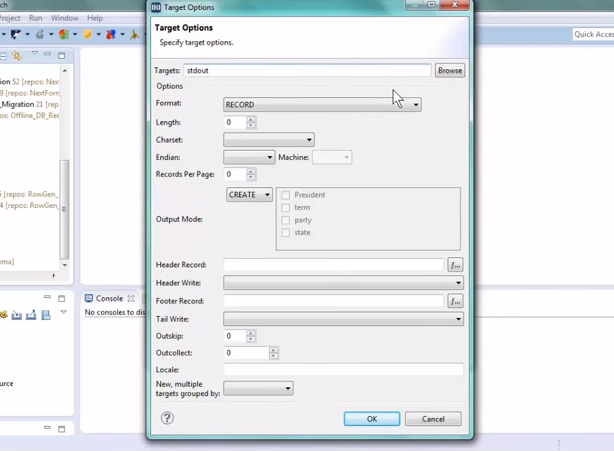Maximize the bottom-left corner panel
The image size is (614, 451).
tap(61, 429)
